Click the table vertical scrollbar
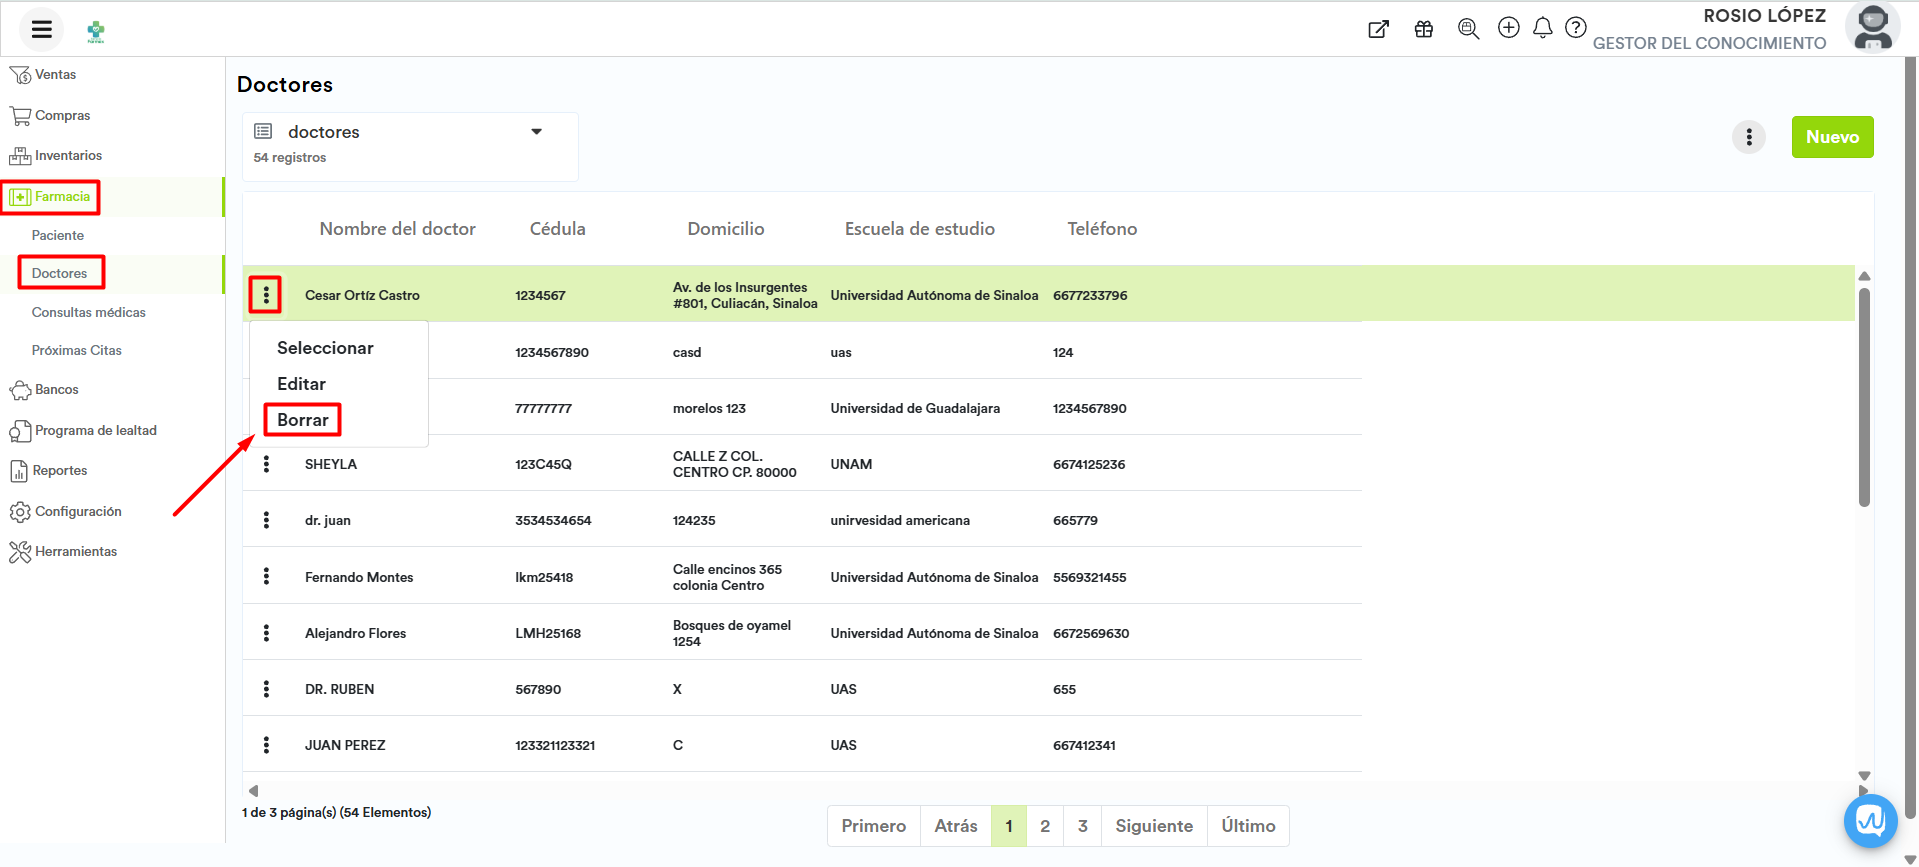The image size is (1919, 867). pyautogui.click(x=1864, y=400)
